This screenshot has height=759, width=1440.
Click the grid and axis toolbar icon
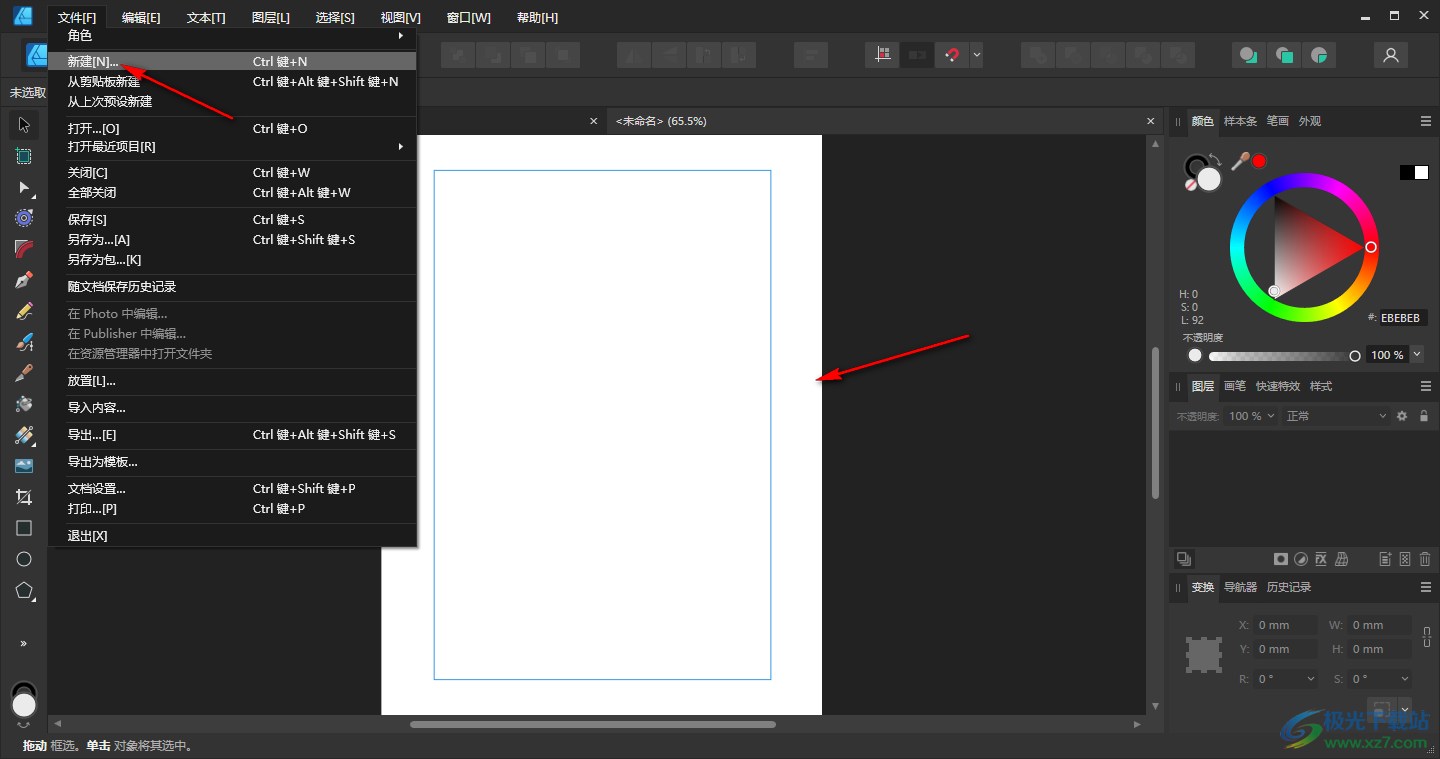[881, 55]
